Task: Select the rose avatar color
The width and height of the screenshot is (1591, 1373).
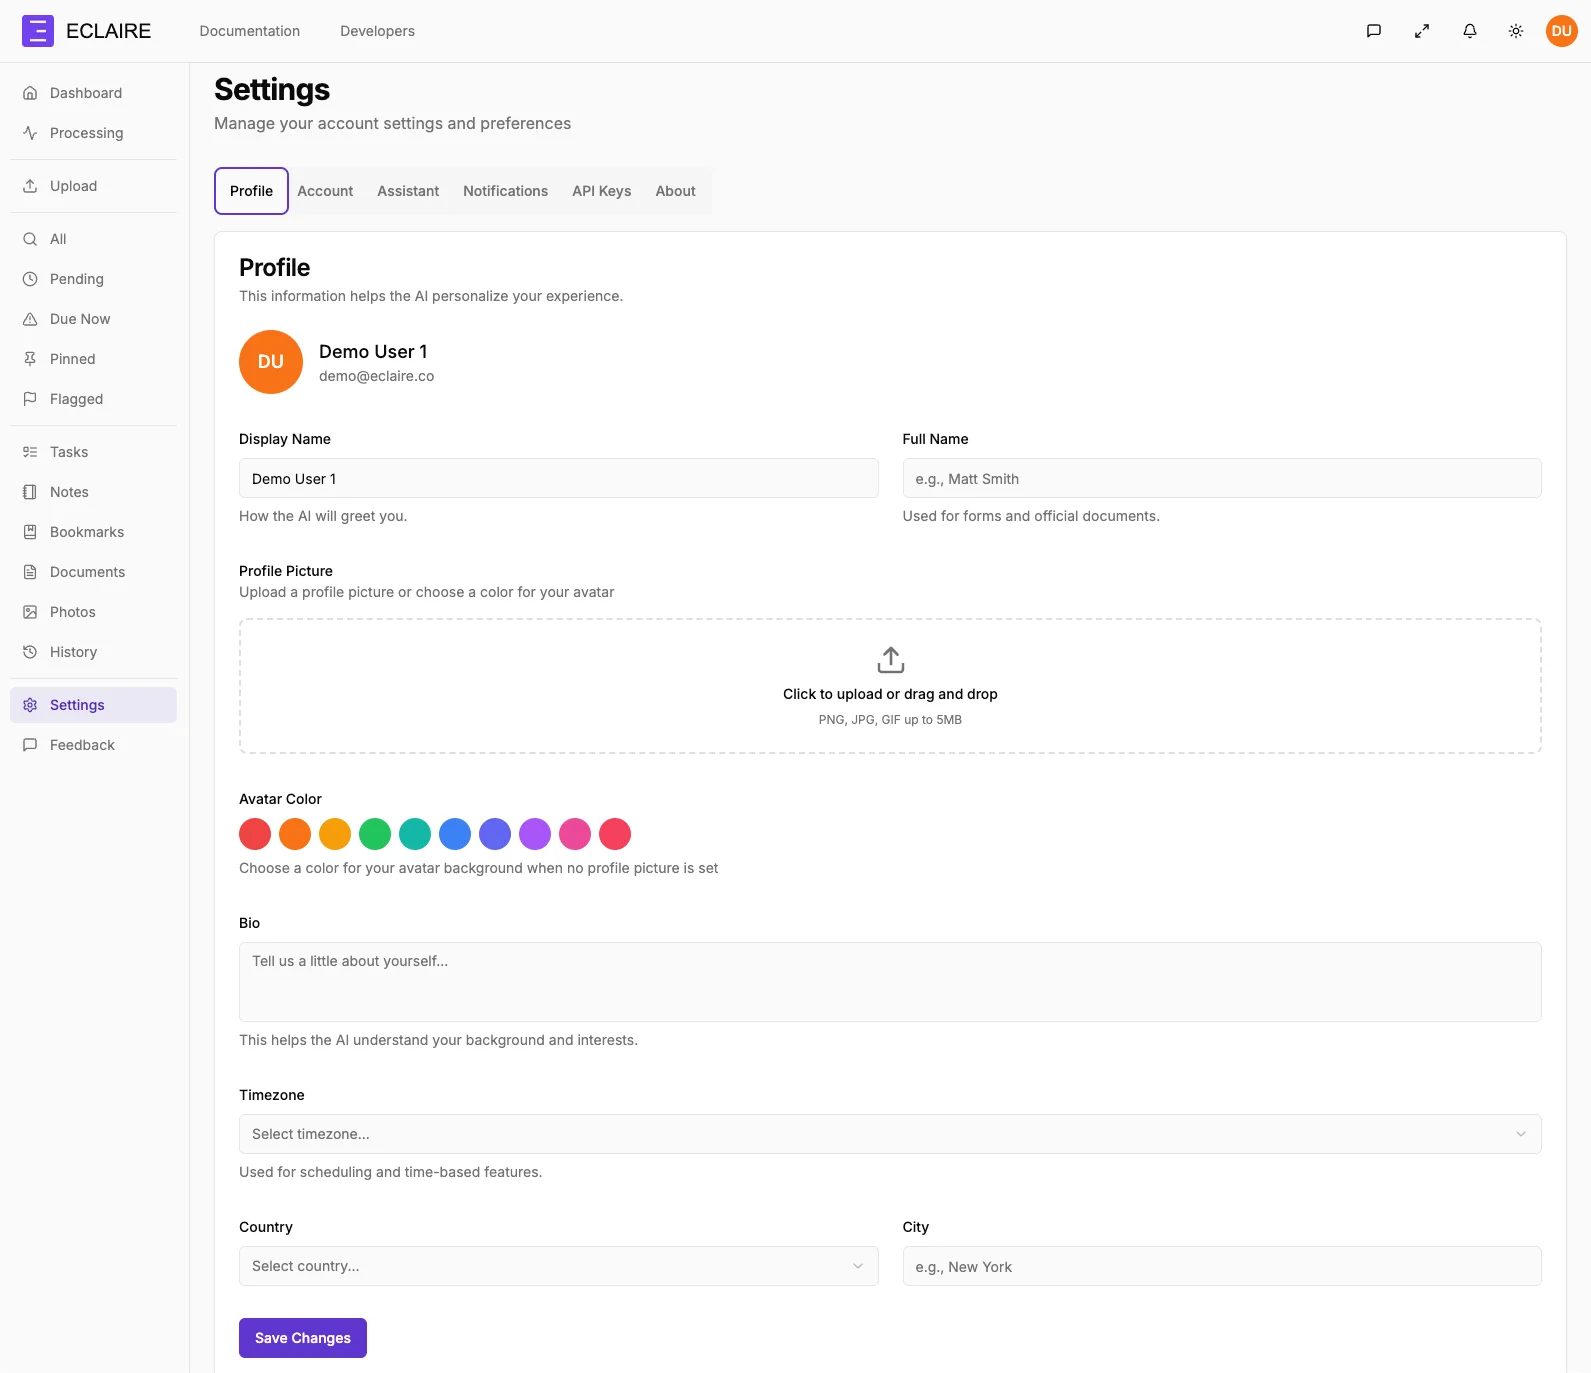Action: (x=615, y=834)
